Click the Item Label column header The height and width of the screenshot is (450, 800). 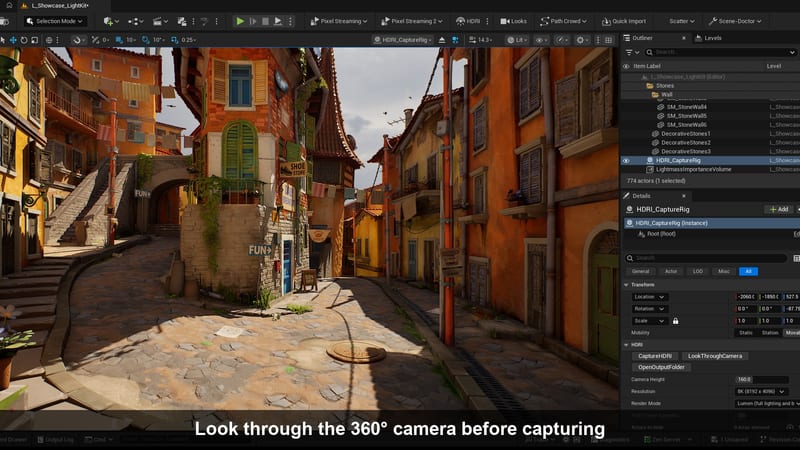tap(647, 66)
